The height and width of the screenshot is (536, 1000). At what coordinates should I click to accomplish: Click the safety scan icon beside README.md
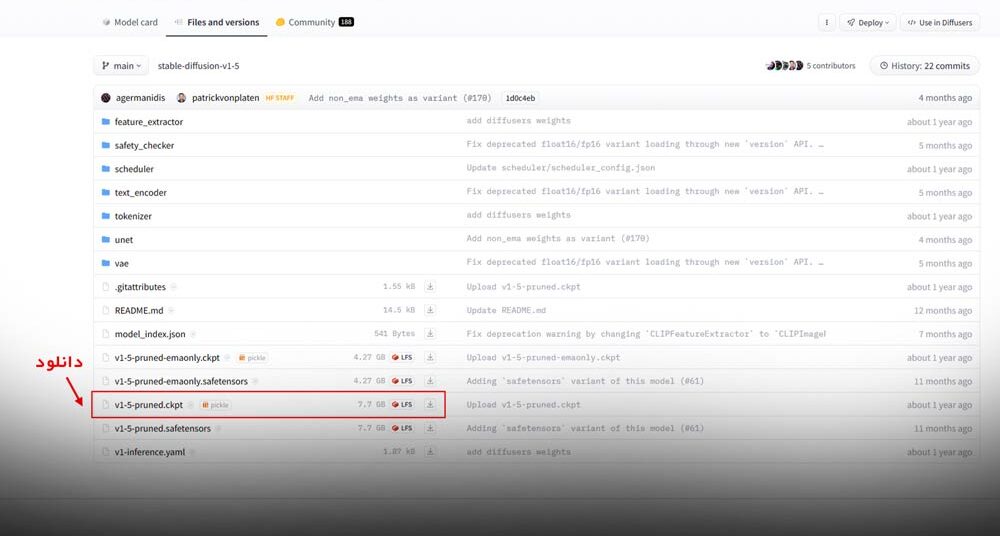pyautogui.click(x=171, y=310)
